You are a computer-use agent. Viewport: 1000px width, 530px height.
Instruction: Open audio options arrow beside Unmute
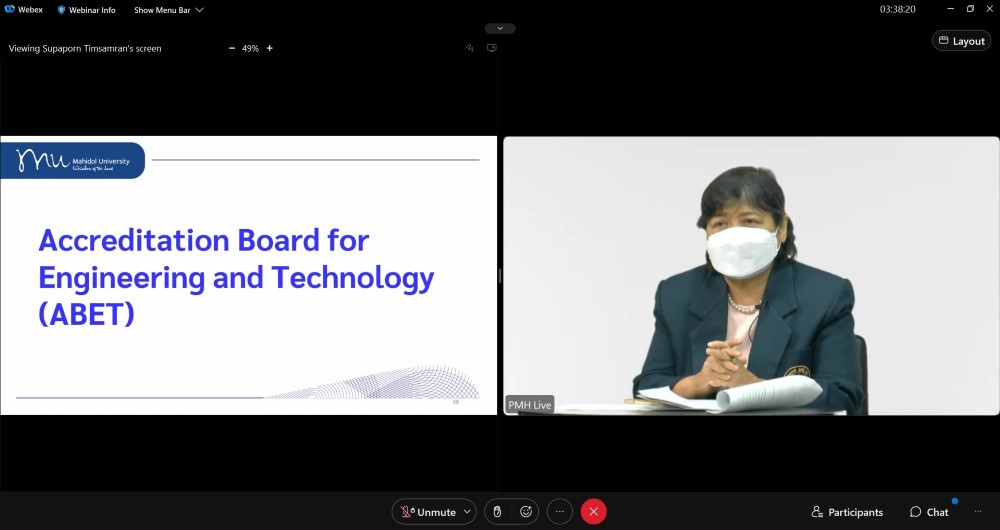tap(467, 512)
